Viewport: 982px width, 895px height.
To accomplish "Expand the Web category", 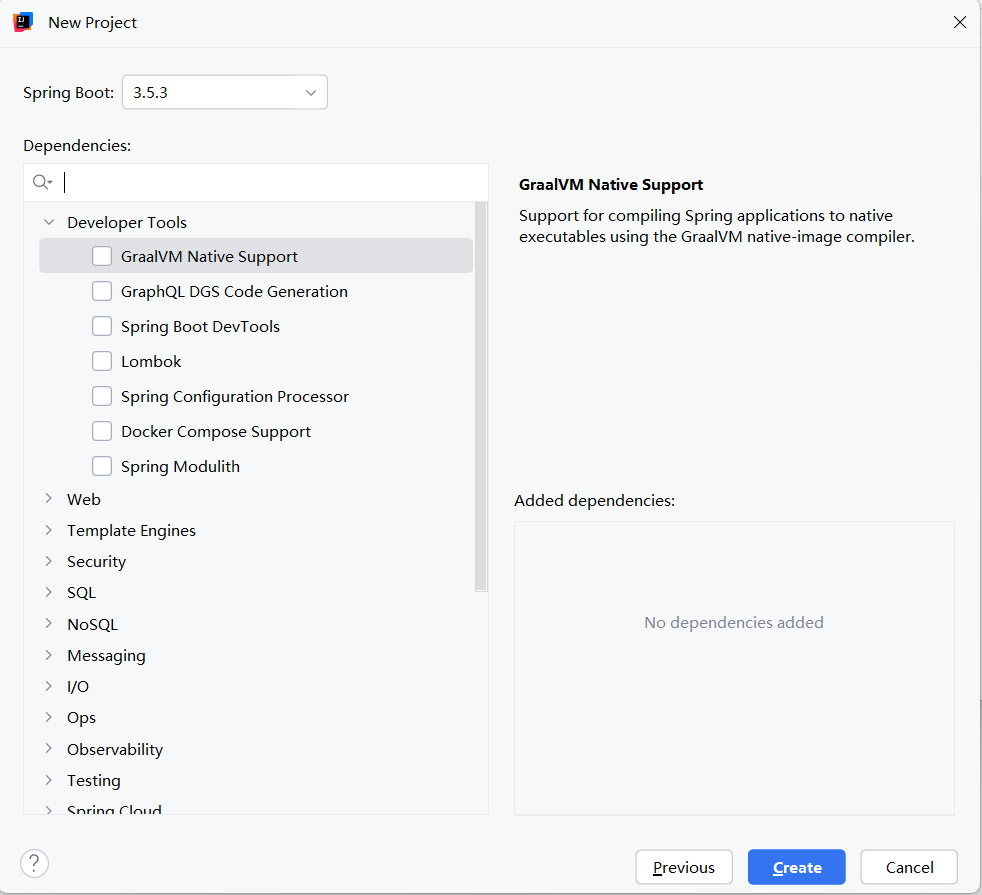I will coord(49,499).
